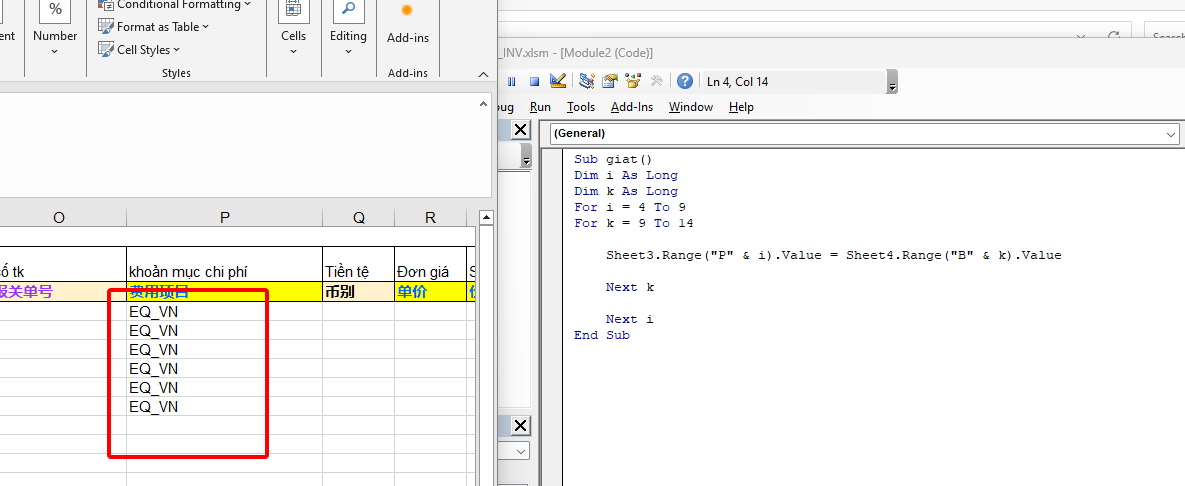Click the 'End Sub' code line
The height and width of the screenshot is (486, 1185).
[602, 335]
